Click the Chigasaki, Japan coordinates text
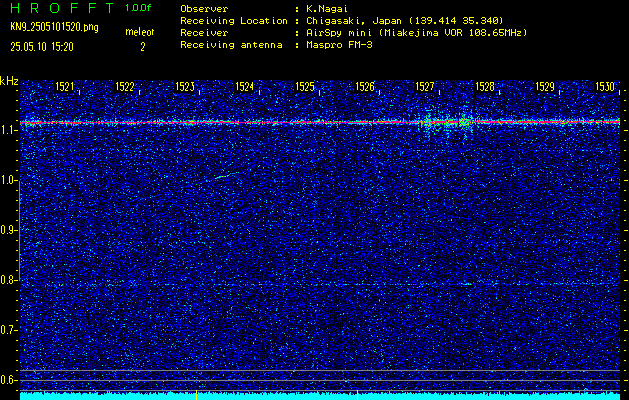This screenshot has width=629, height=400. click(404, 20)
